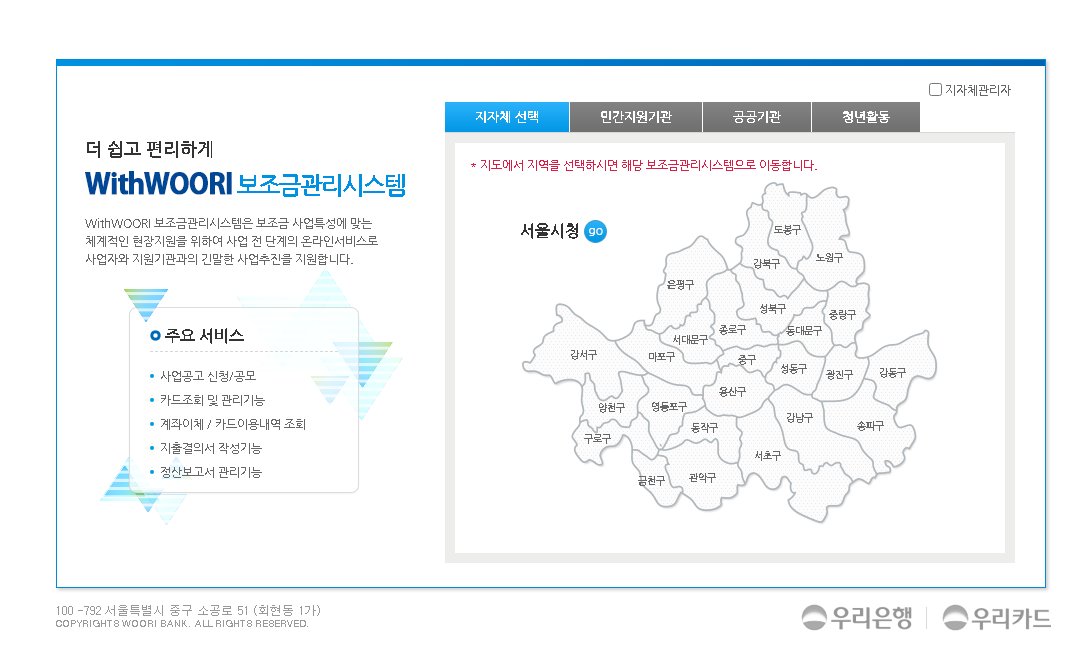
Task: Pick 동대문구 on the map
Action: 804,330
